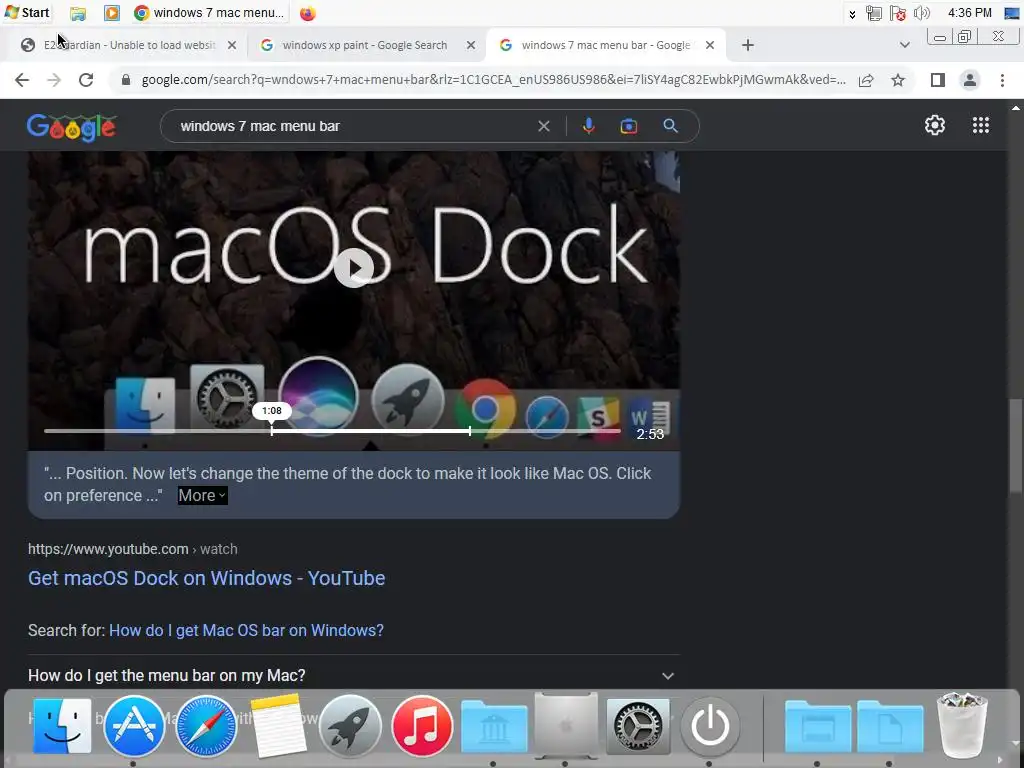The width and height of the screenshot is (1024, 768).
Task: Expand 'How do I get the menu bar on my Mac?'
Action: pos(353,675)
